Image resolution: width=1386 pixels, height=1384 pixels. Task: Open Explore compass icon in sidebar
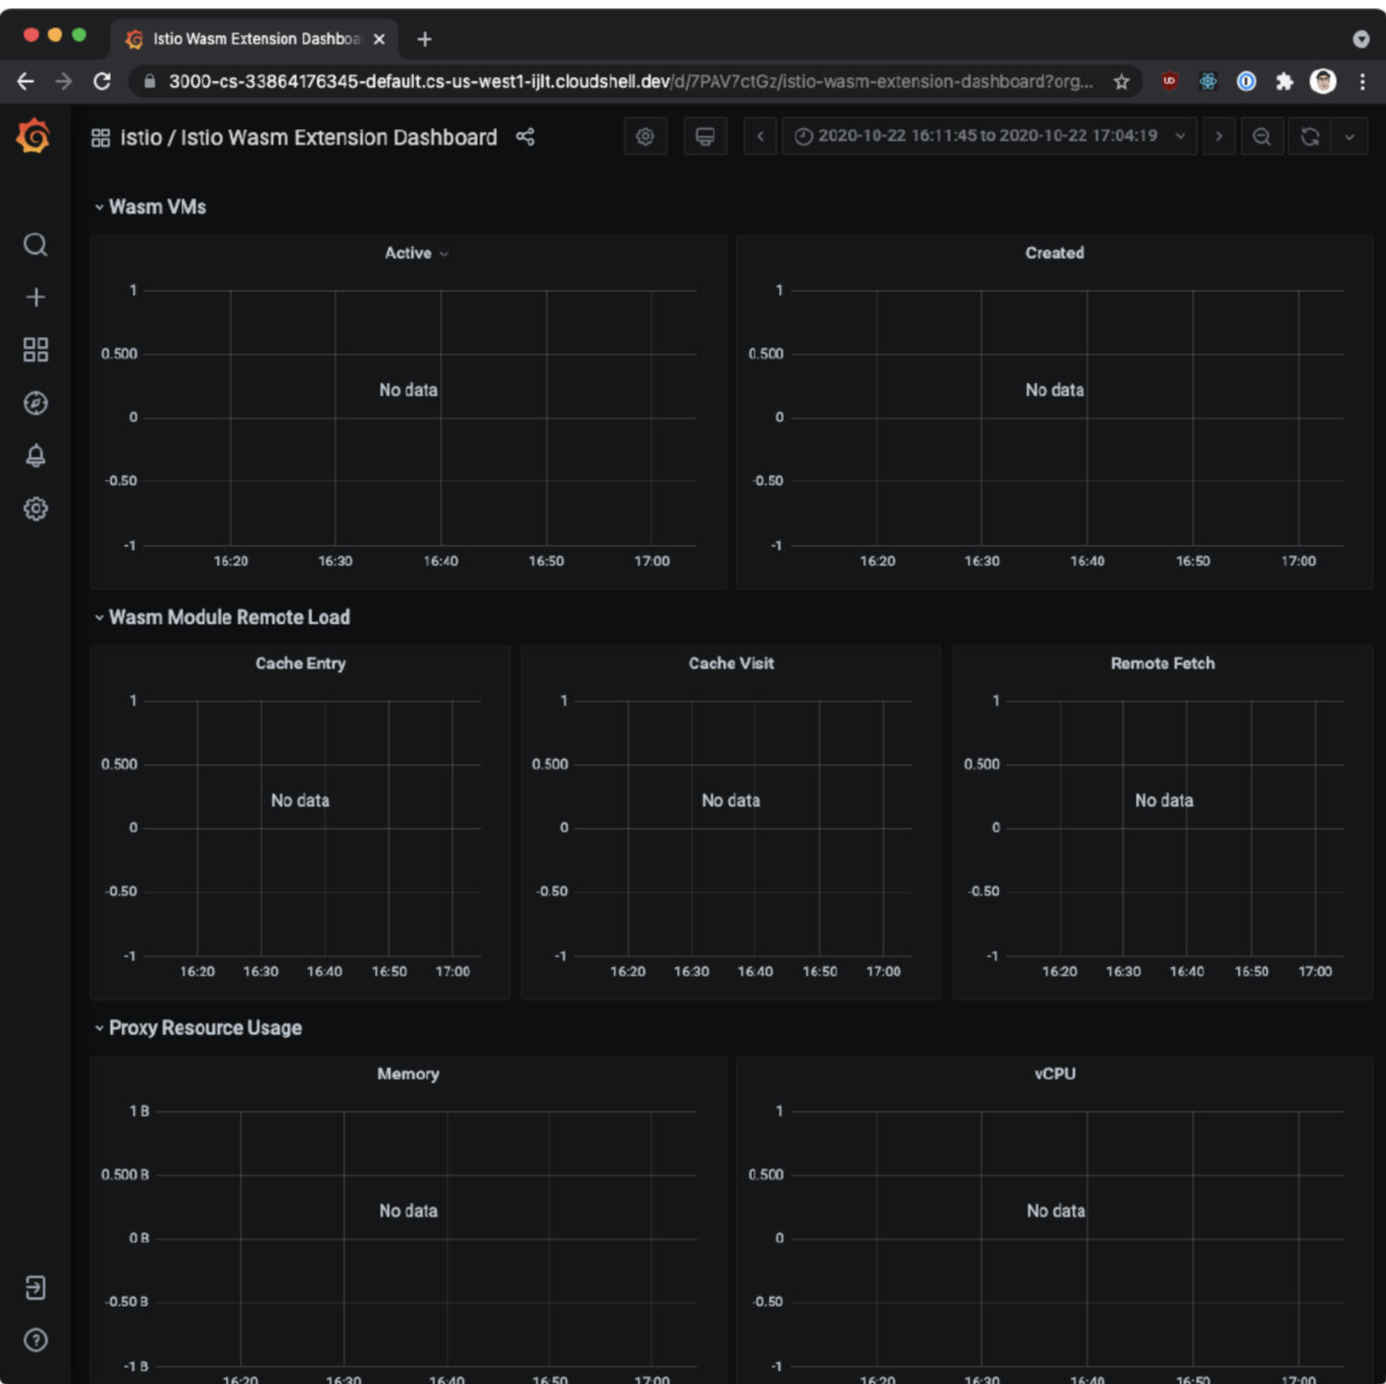(x=35, y=403)
